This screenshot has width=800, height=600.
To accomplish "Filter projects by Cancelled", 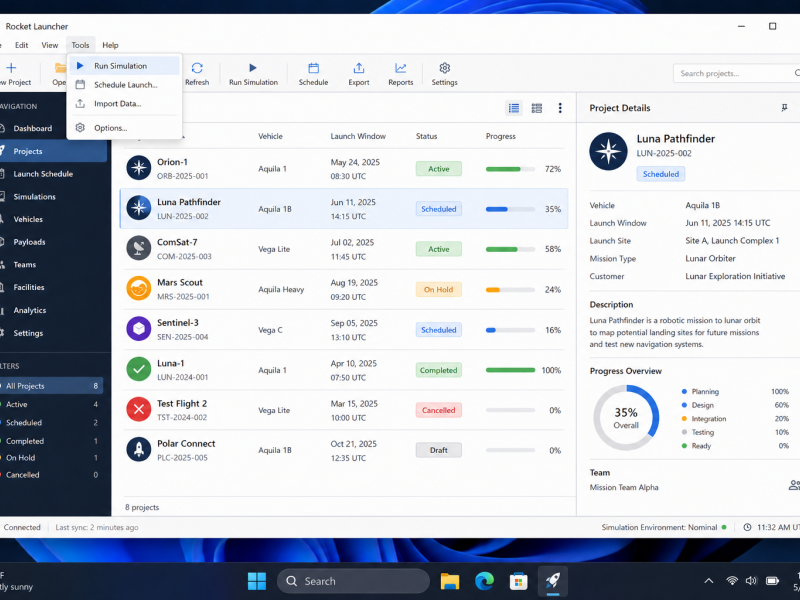I will (51, 474).
